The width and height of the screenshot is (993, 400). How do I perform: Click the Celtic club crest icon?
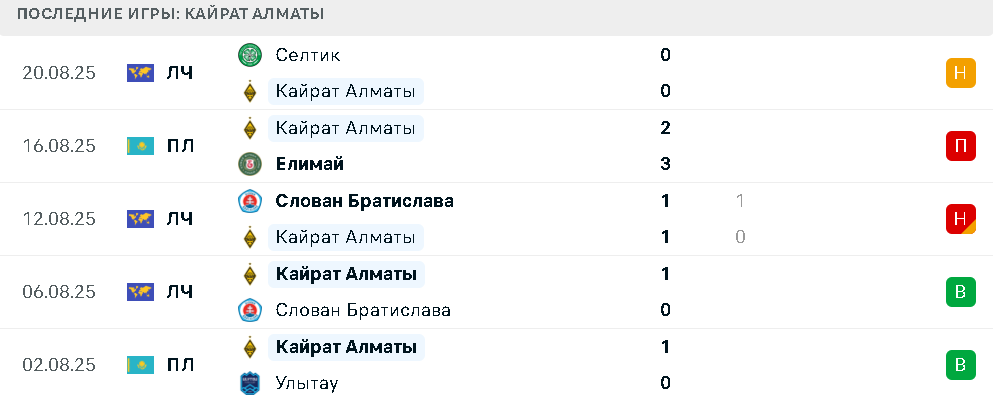coord(250,55)
